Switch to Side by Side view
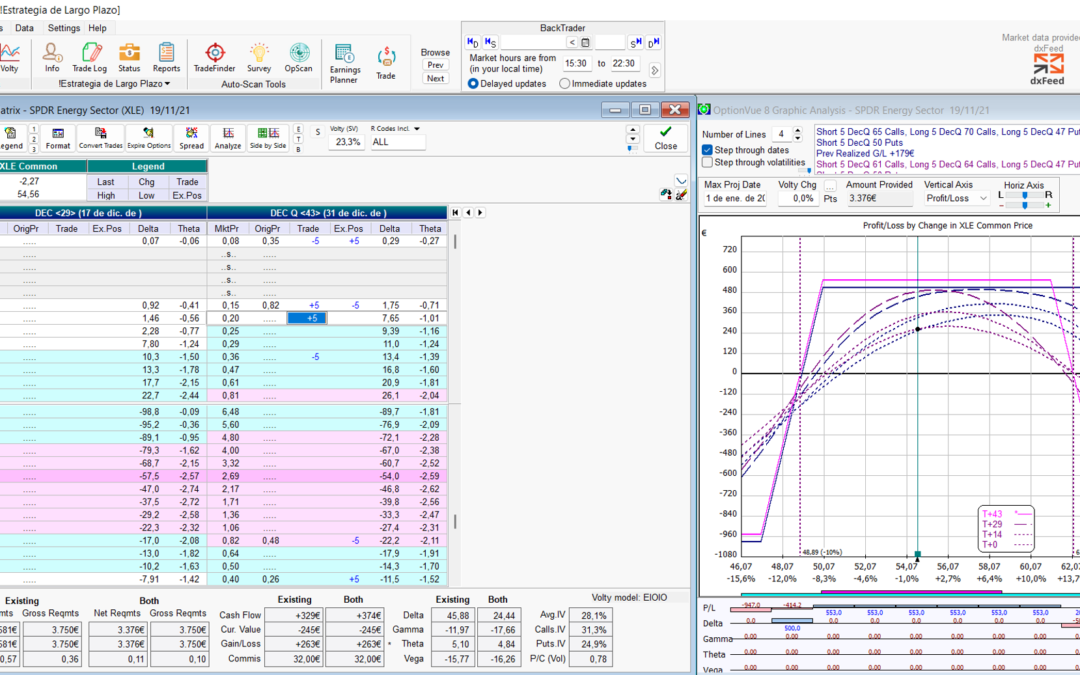 point(268,138)
